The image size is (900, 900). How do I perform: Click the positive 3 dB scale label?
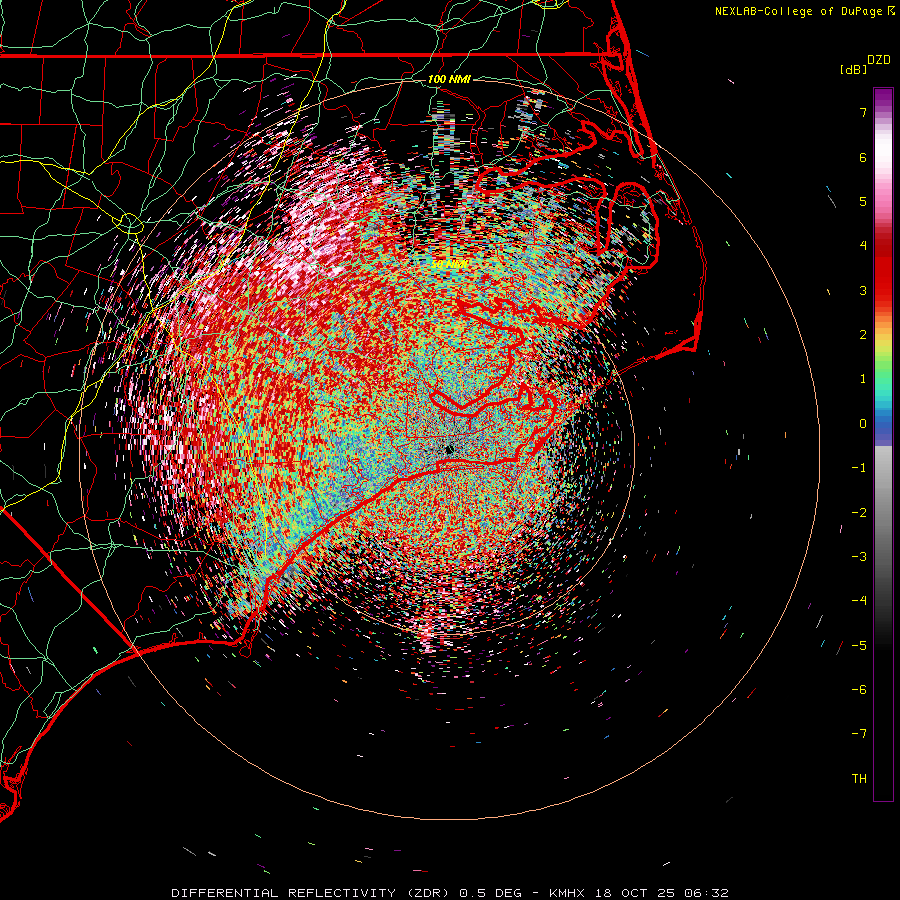863,290
